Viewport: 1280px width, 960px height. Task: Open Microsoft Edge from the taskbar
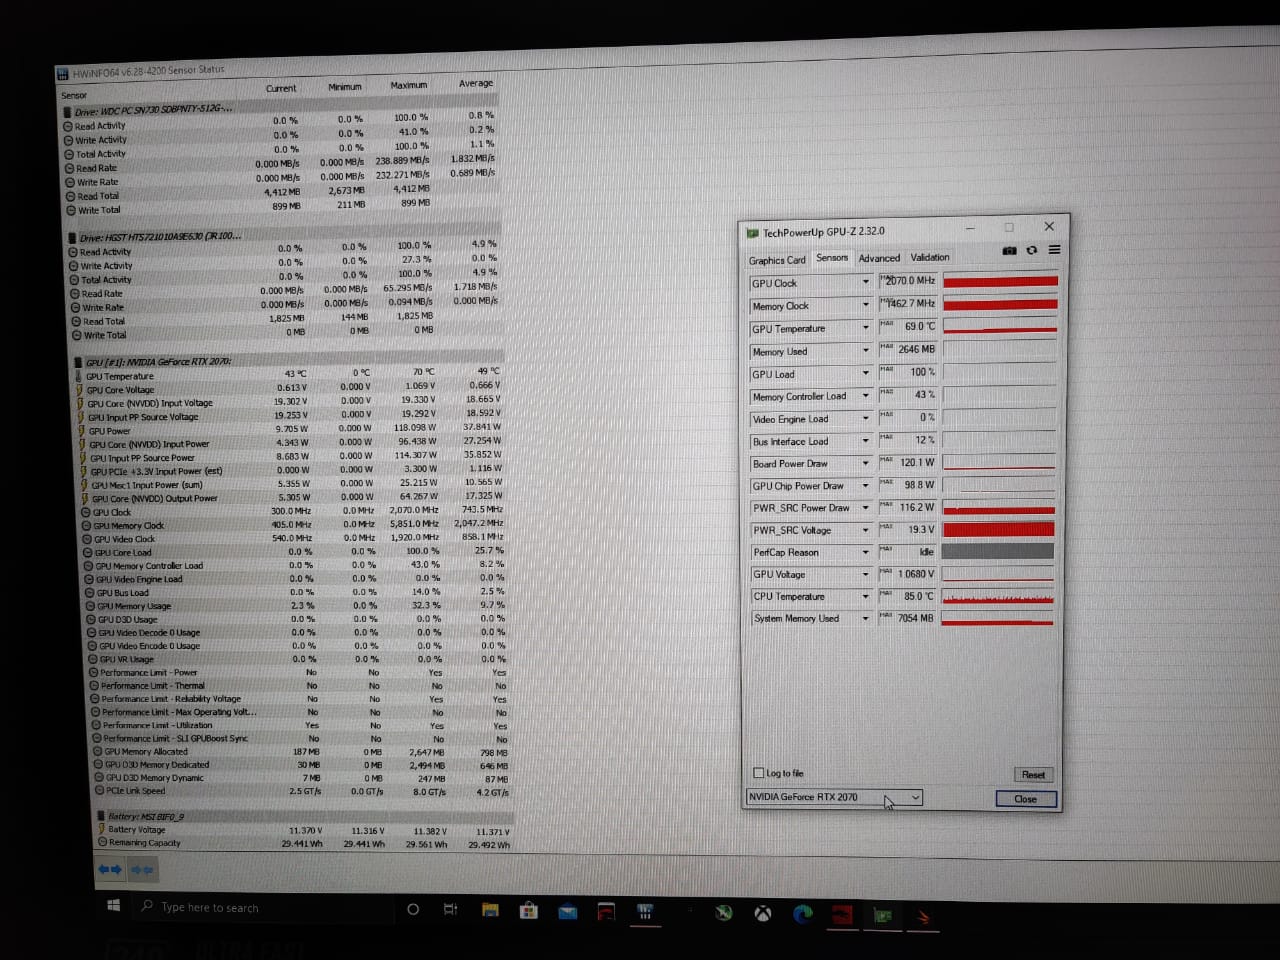tap(802, 913)
